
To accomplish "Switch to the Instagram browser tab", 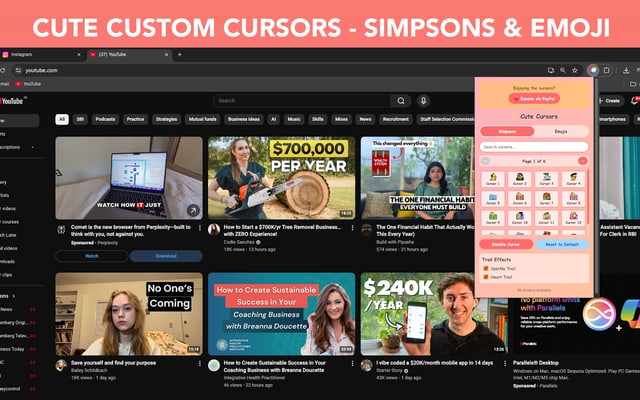I will point(42,54).
